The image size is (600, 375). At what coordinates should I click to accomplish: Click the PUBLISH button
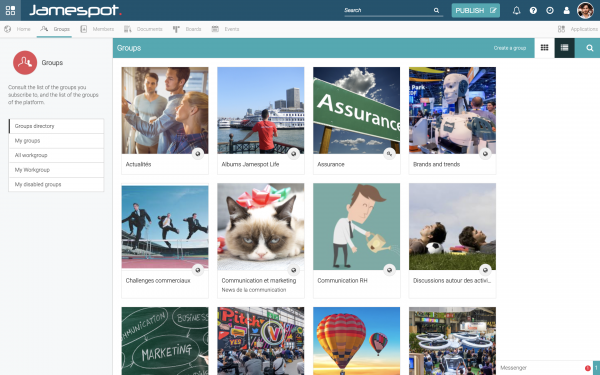pos(476,10)
